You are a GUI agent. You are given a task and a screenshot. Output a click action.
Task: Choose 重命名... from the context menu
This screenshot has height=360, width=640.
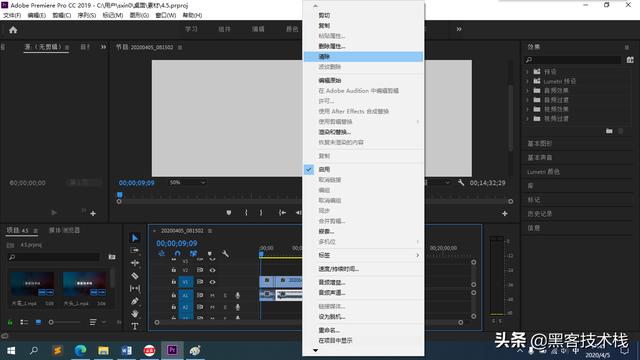click(363, 330)
